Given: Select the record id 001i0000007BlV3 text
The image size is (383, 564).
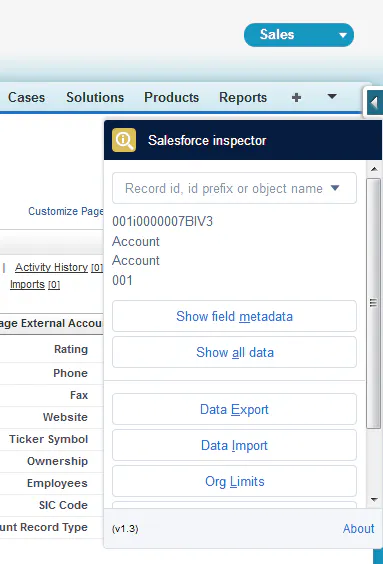Looking at the screenshot, I should click(163, 221).
